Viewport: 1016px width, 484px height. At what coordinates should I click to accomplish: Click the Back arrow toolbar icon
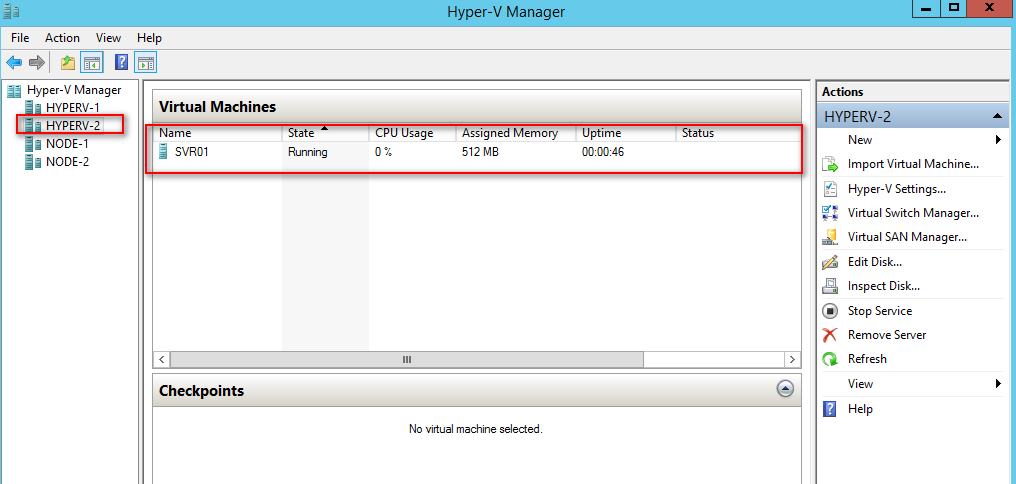[14, 63]
